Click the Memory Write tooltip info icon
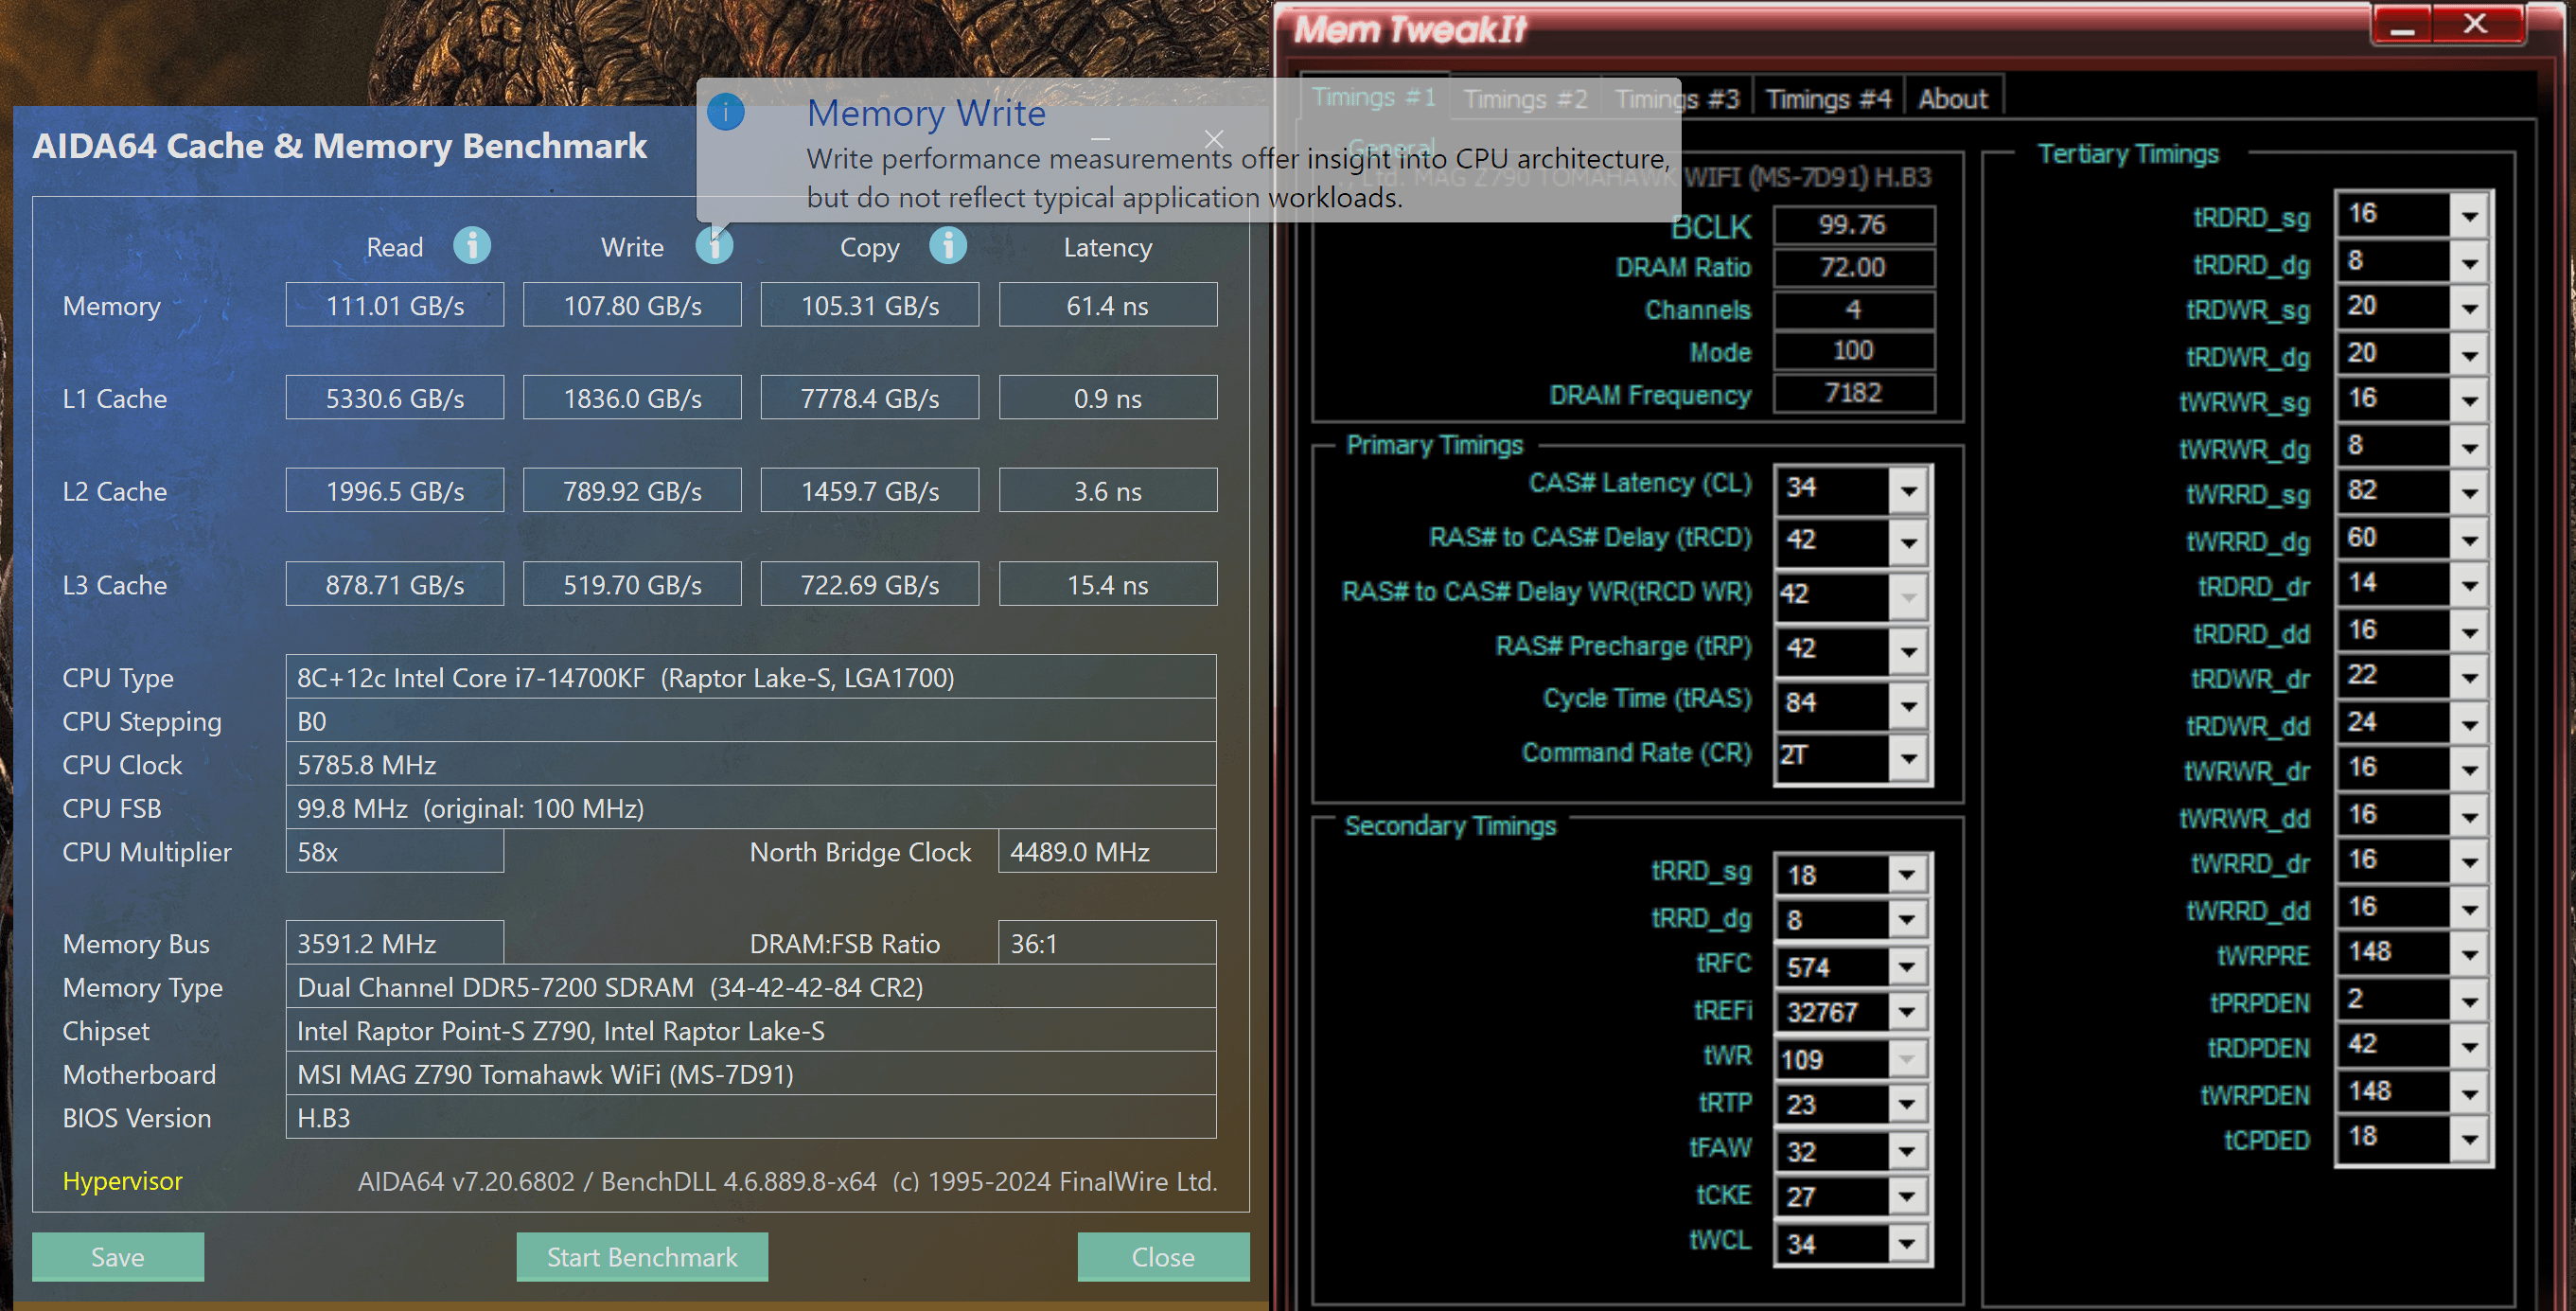Image resolution: width=2576 pixels, height=1311 pixels. click(x=726, y=112)
